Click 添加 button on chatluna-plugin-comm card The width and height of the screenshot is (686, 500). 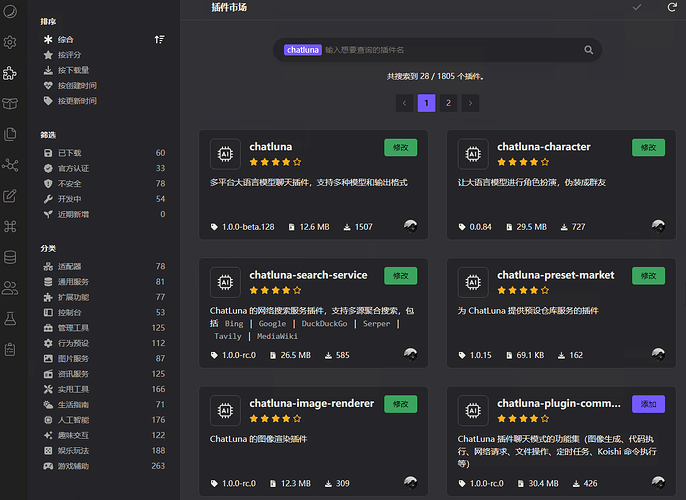tap(648, 404)
